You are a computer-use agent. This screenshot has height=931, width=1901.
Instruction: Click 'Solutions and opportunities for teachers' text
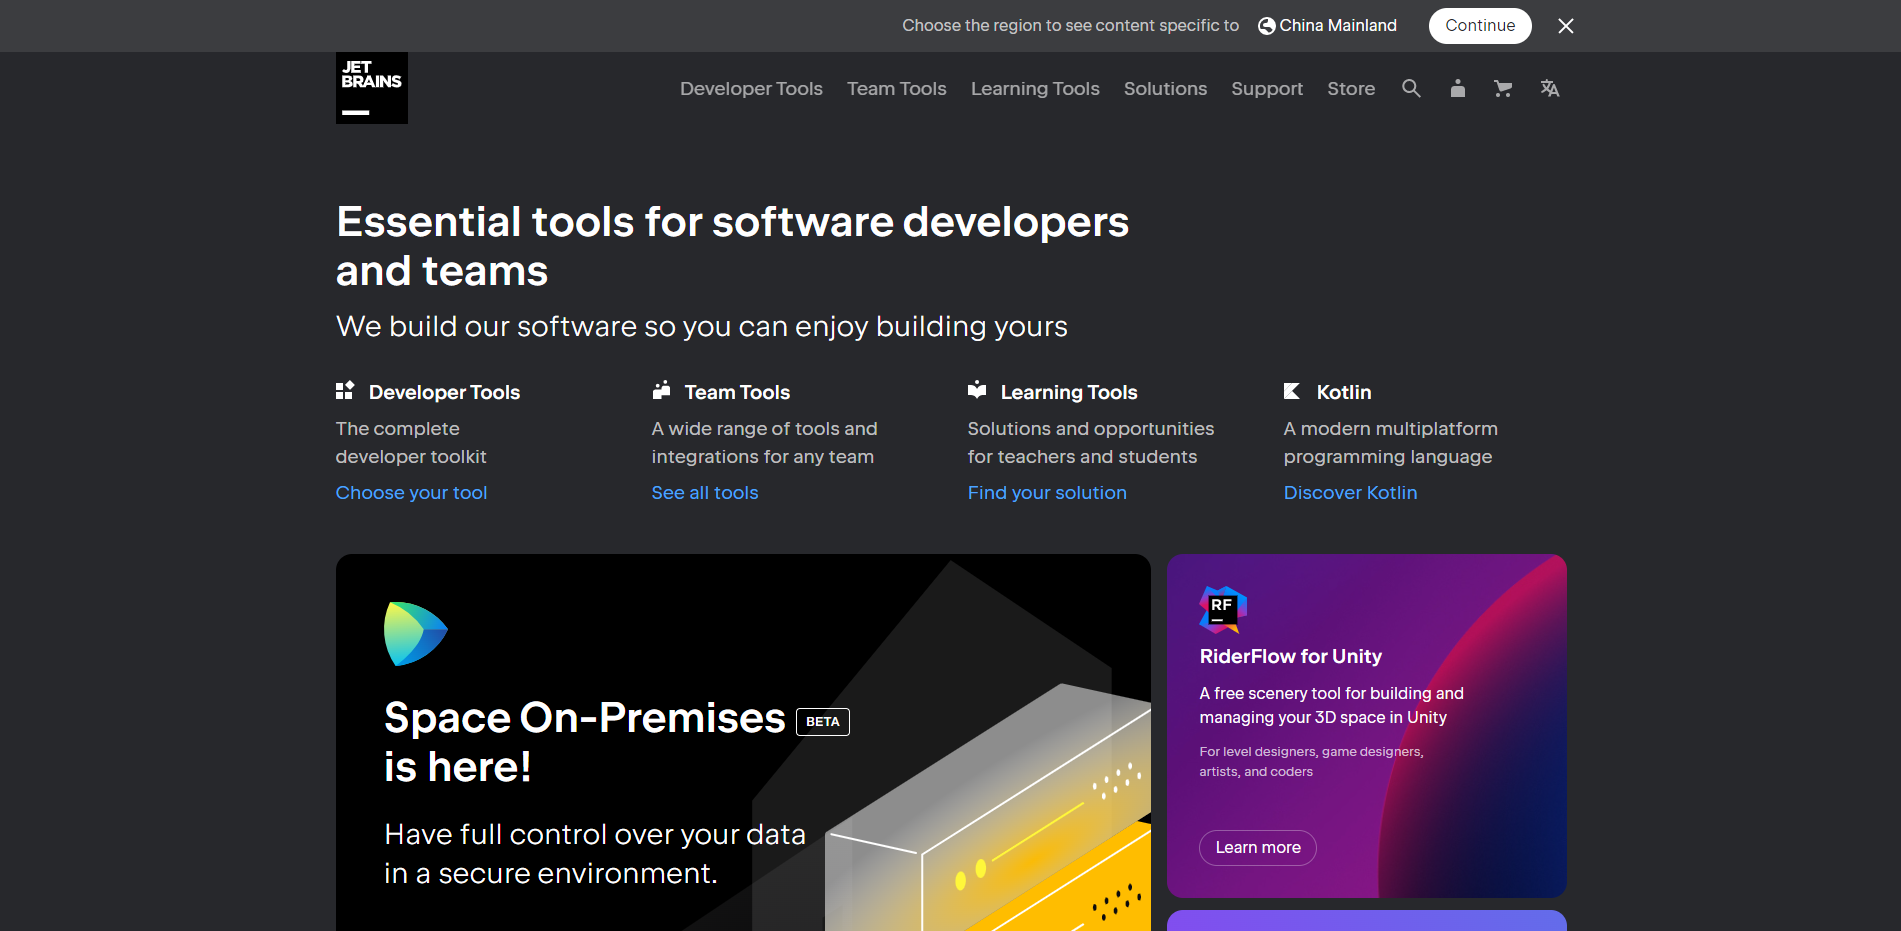(1091, 442)
